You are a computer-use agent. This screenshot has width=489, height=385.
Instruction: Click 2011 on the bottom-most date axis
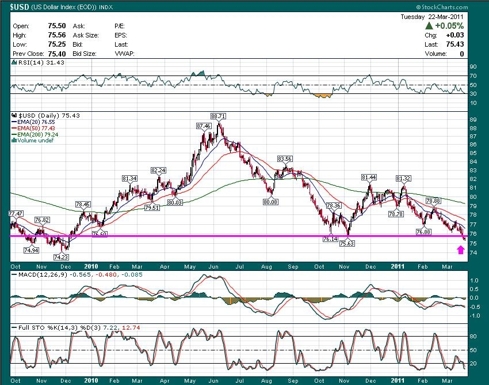pos(397,380)
